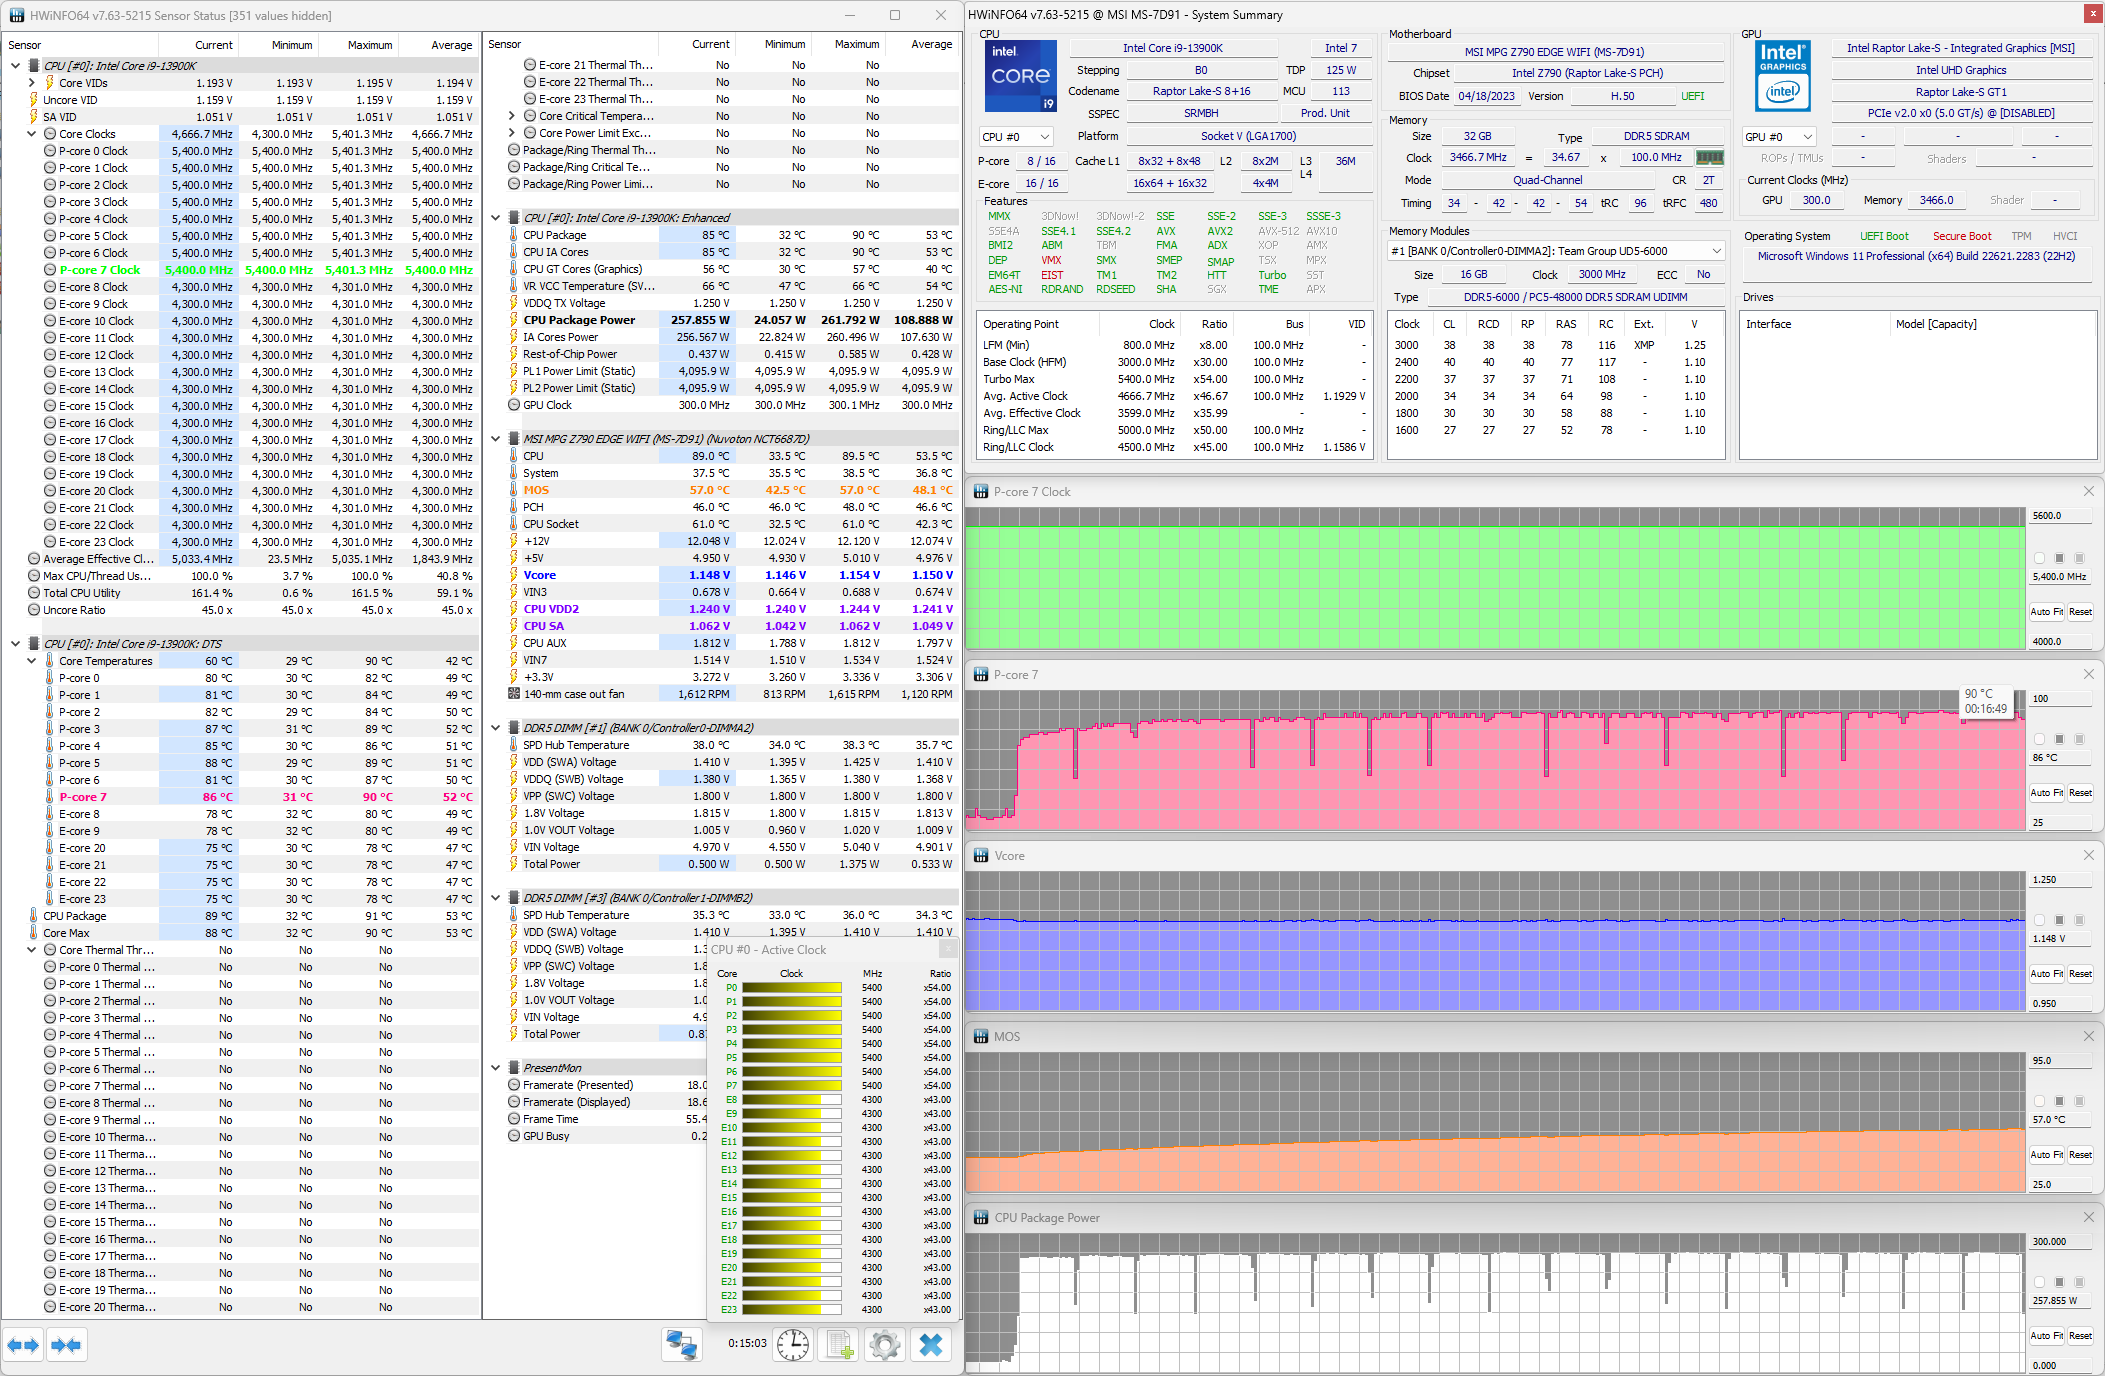
Task: Collapse the DDR5 DIMM [#1] sensor section
Action: 496,728
